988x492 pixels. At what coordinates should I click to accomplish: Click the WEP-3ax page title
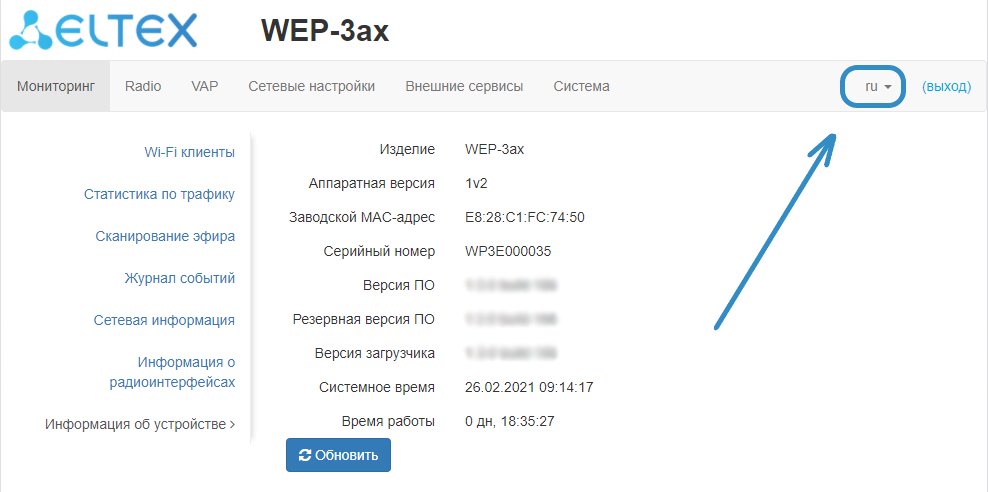click(x=325, y=31)
